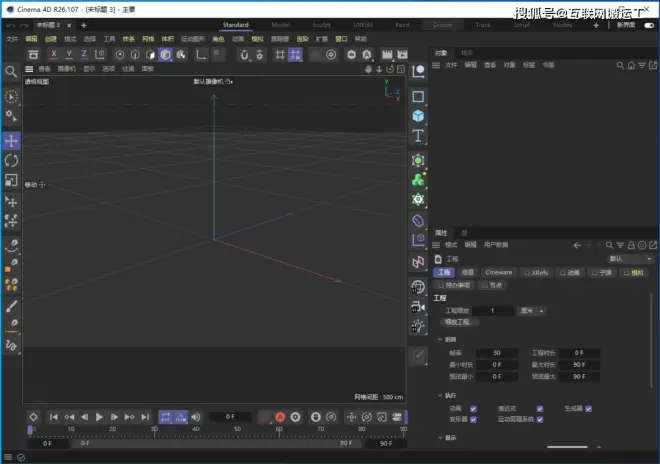Select the Text spline tool icon

tap(418, 136)
